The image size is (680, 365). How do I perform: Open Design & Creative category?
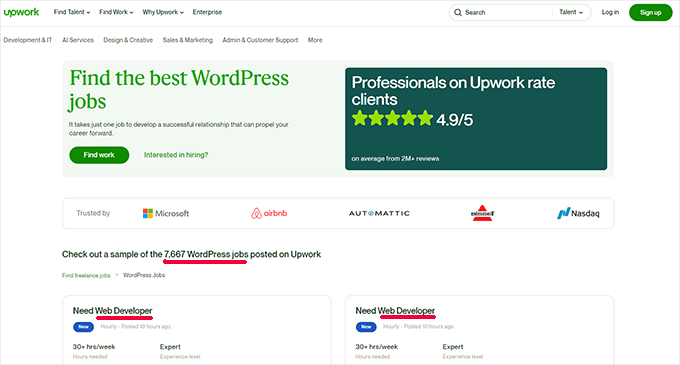point(128,40)
